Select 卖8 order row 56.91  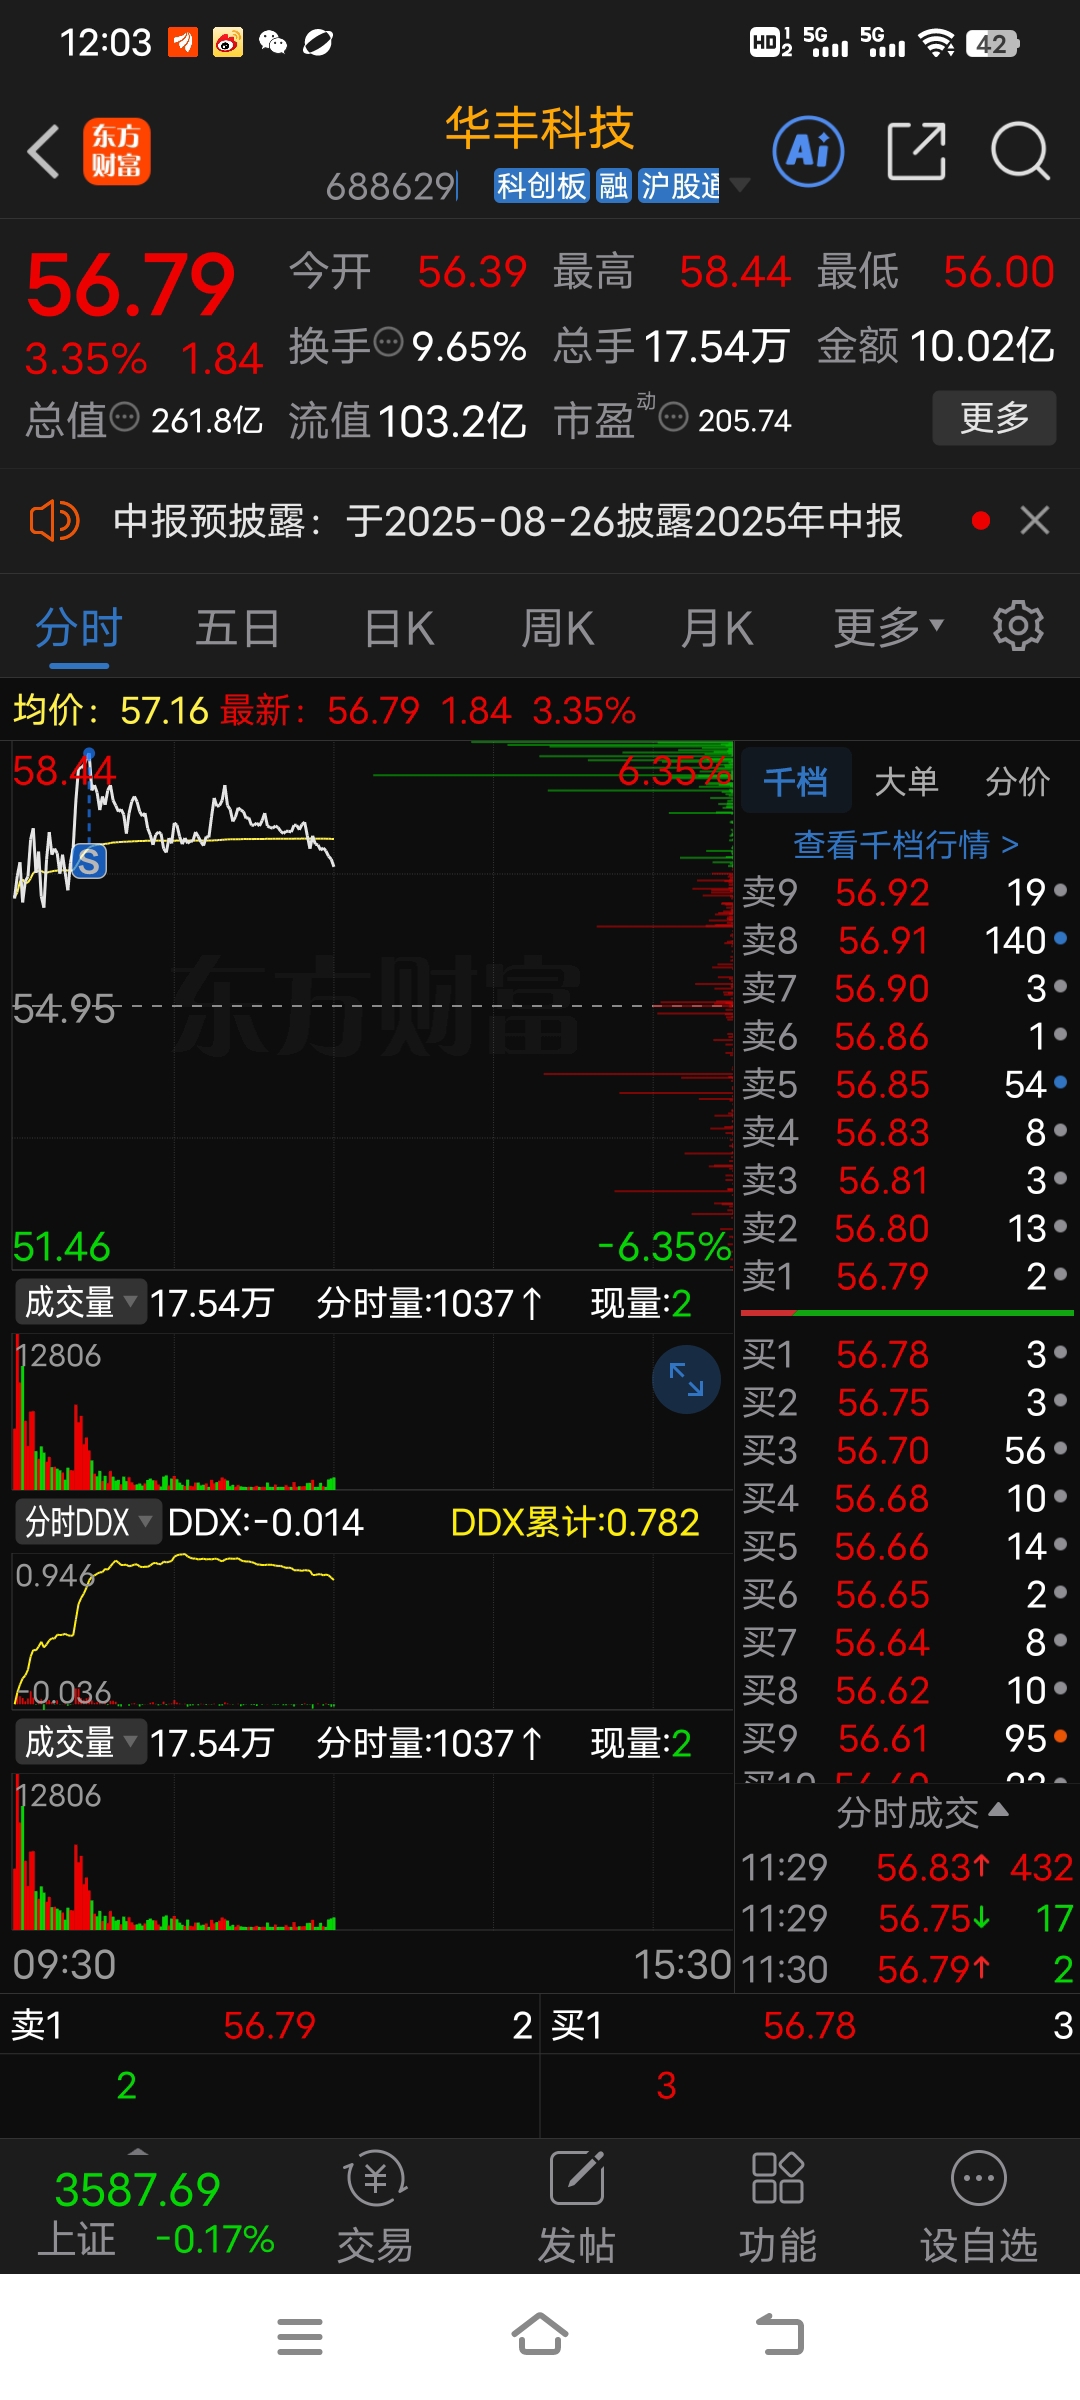point(905,940)
